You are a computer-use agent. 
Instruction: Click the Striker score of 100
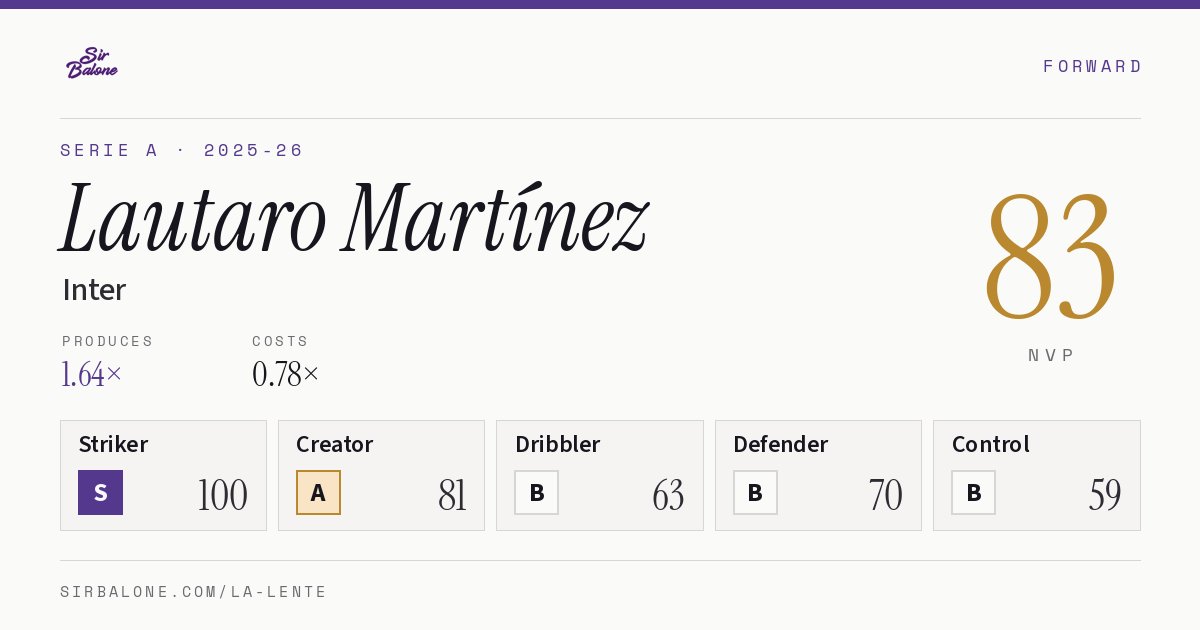222,495
